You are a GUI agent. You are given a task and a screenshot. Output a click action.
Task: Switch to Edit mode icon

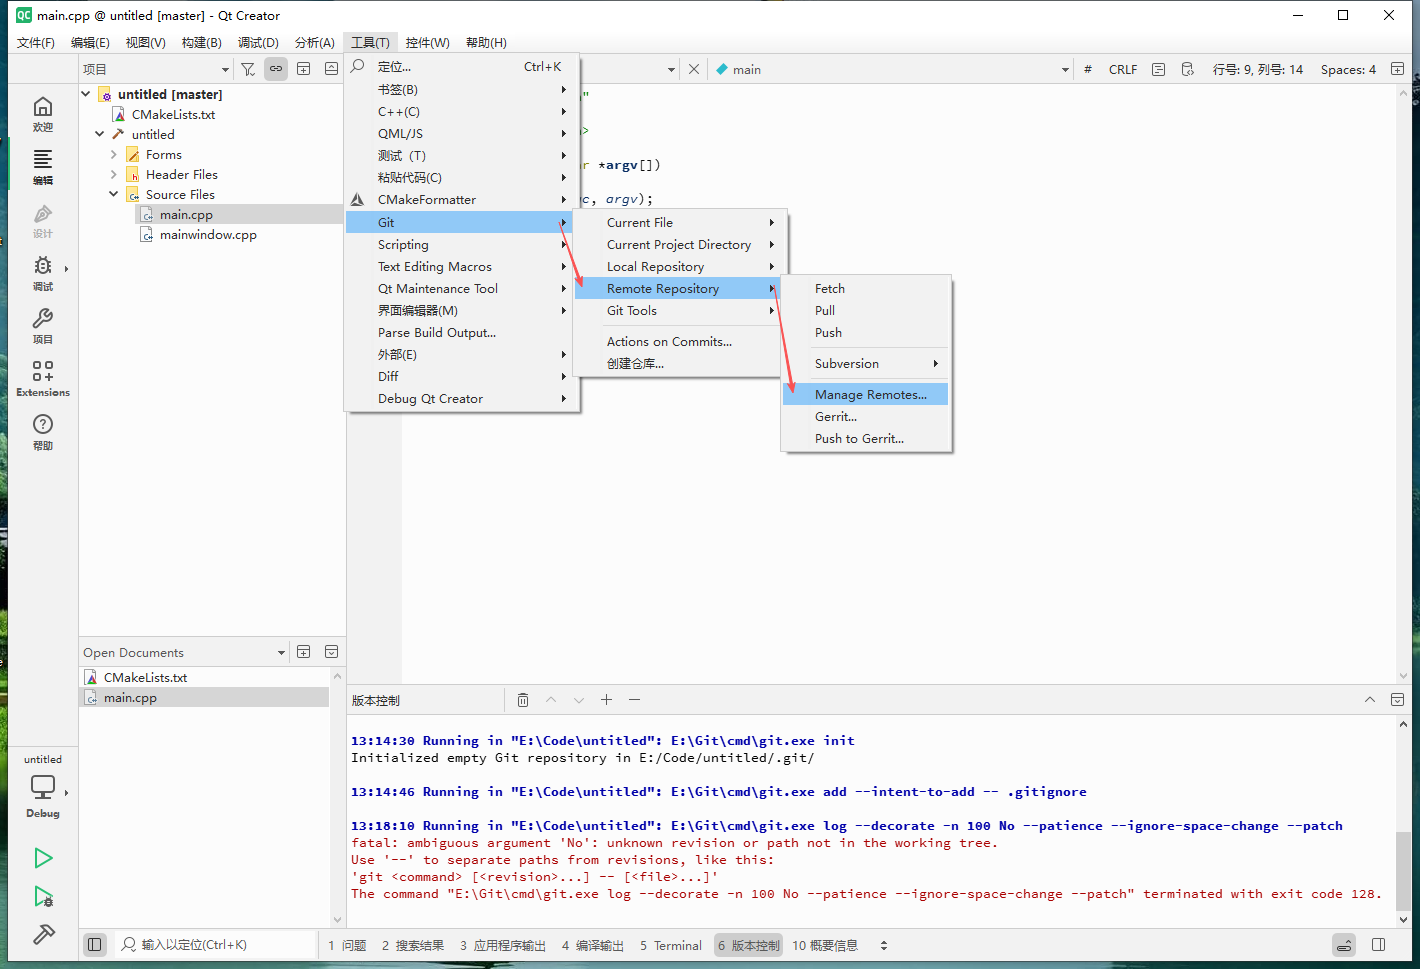click(43, 167)
